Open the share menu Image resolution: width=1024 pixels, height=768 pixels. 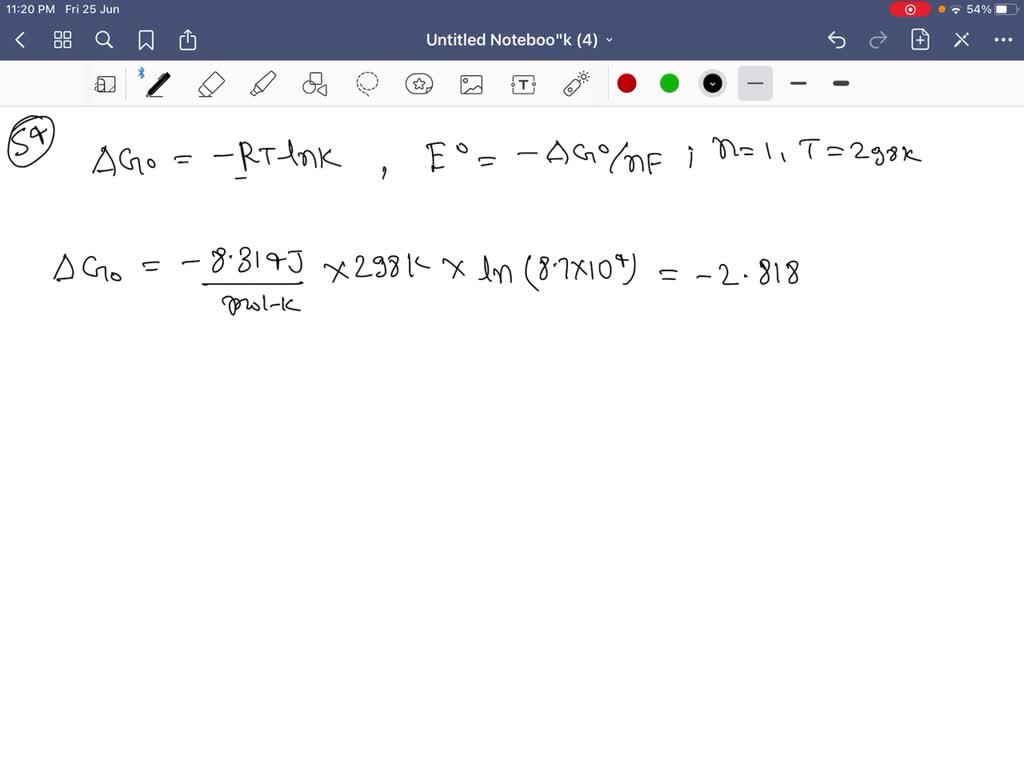188,40
